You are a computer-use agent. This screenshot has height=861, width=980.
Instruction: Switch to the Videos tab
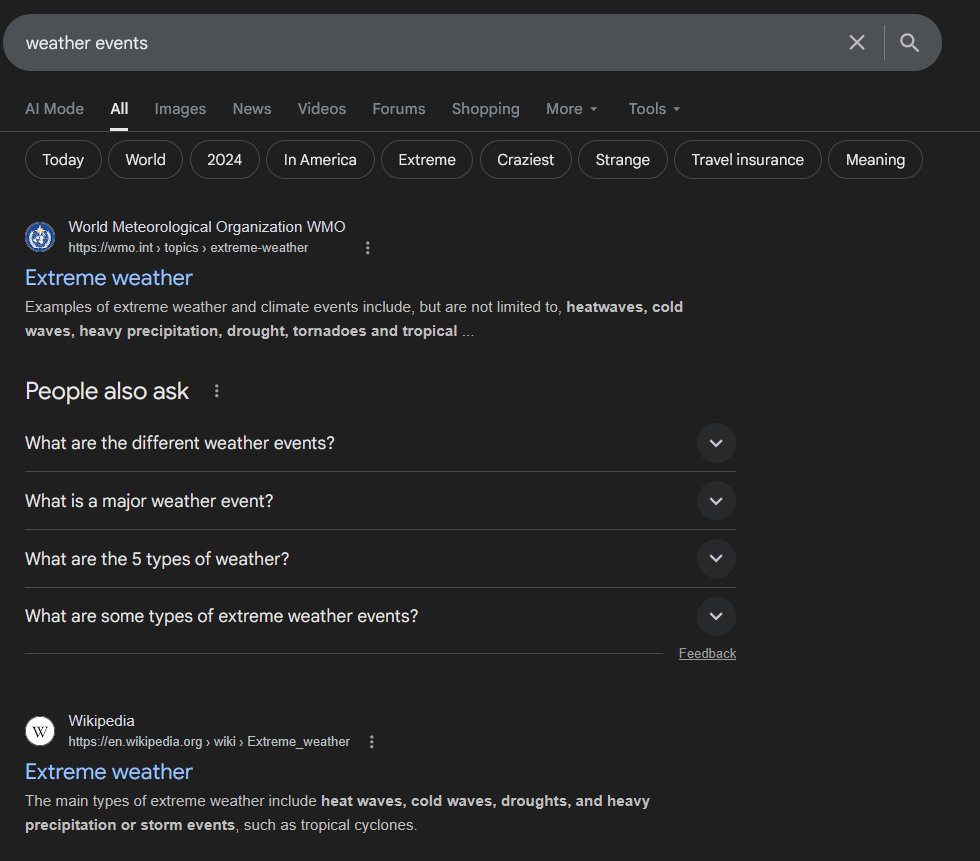tap(322, 109)
